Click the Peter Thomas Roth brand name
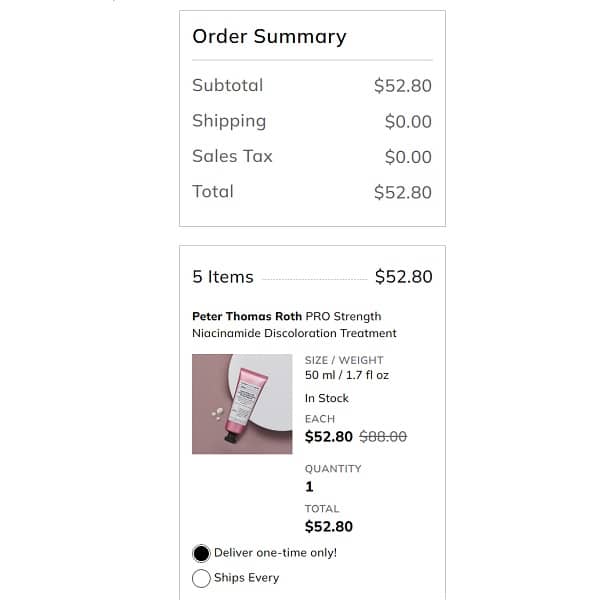600x600 pixels. (247, 316)
